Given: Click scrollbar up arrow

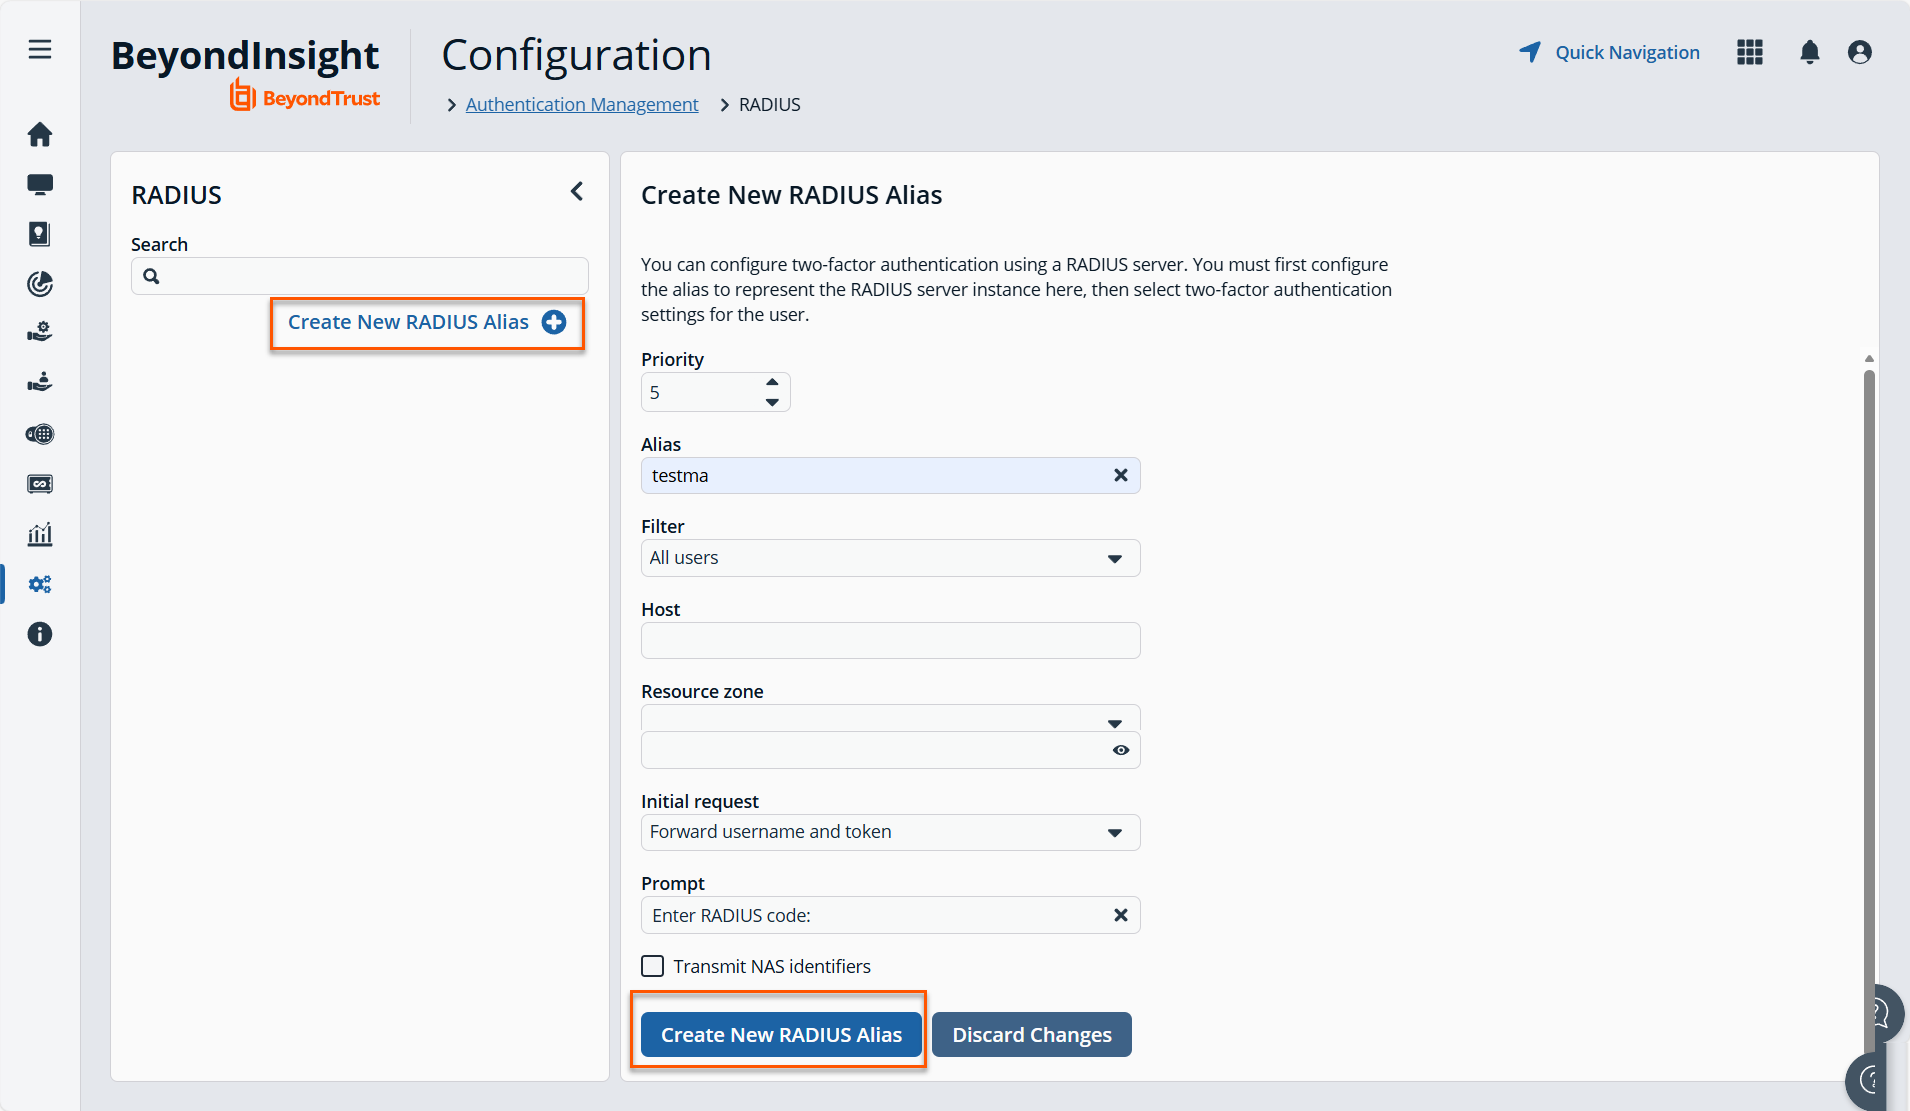Looking at the screenshot, I should click(1869, 358).
